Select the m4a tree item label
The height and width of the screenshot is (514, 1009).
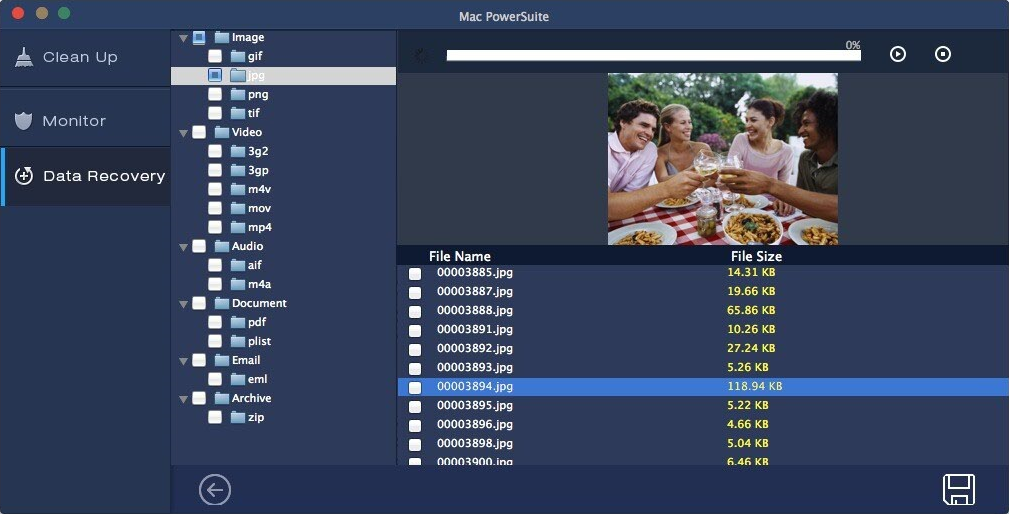[259, 284]
